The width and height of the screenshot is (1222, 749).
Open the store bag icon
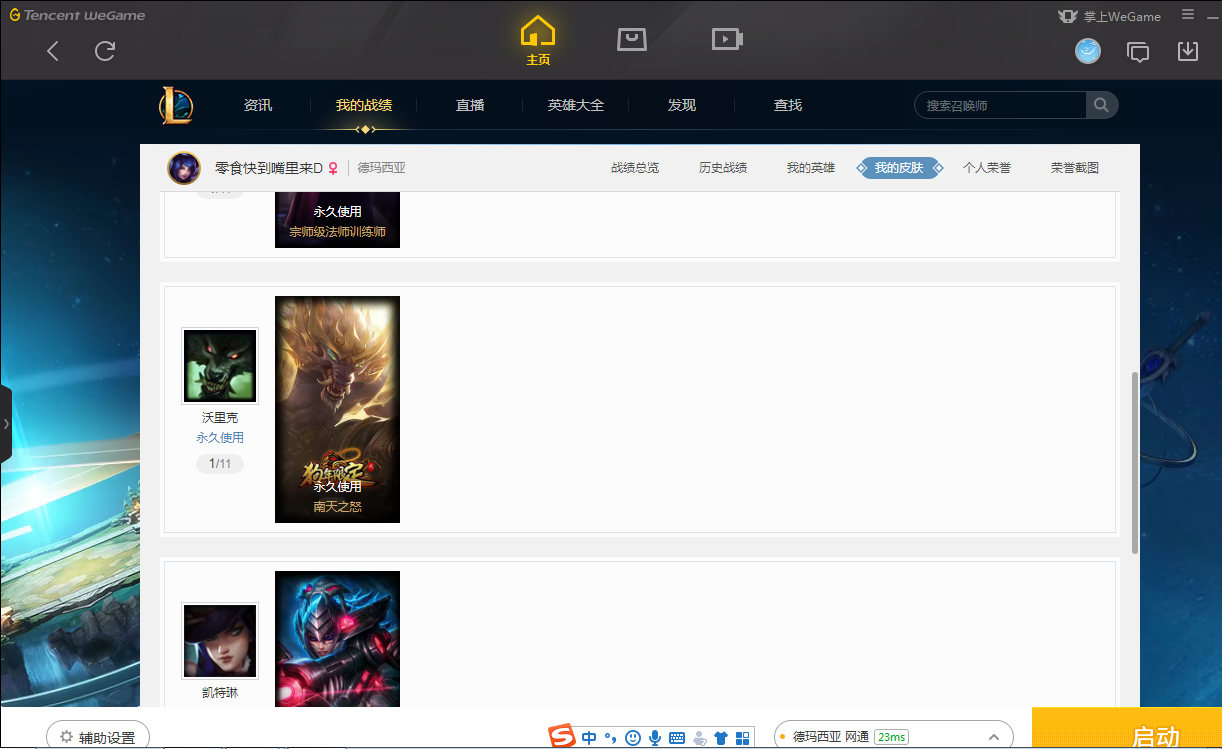(632, 39)
